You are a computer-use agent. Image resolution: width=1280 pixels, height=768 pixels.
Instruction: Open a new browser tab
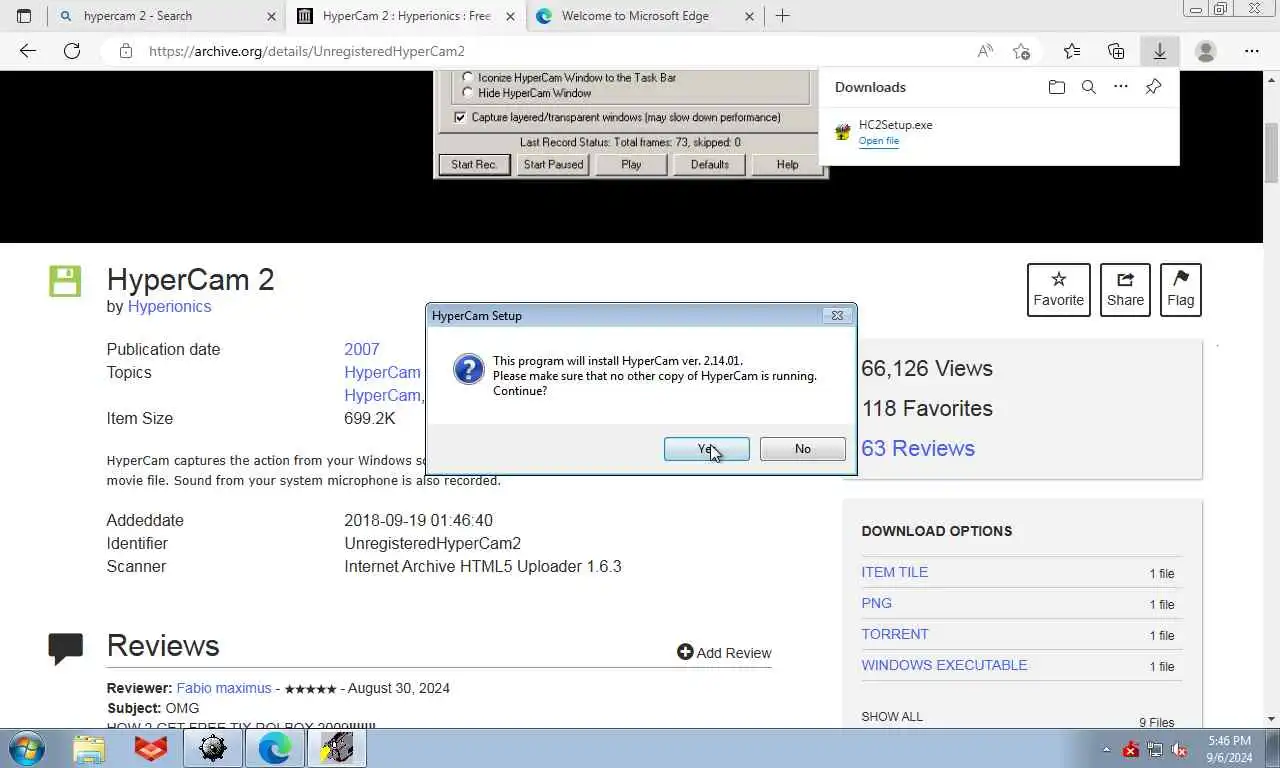[x=783, y=16]
